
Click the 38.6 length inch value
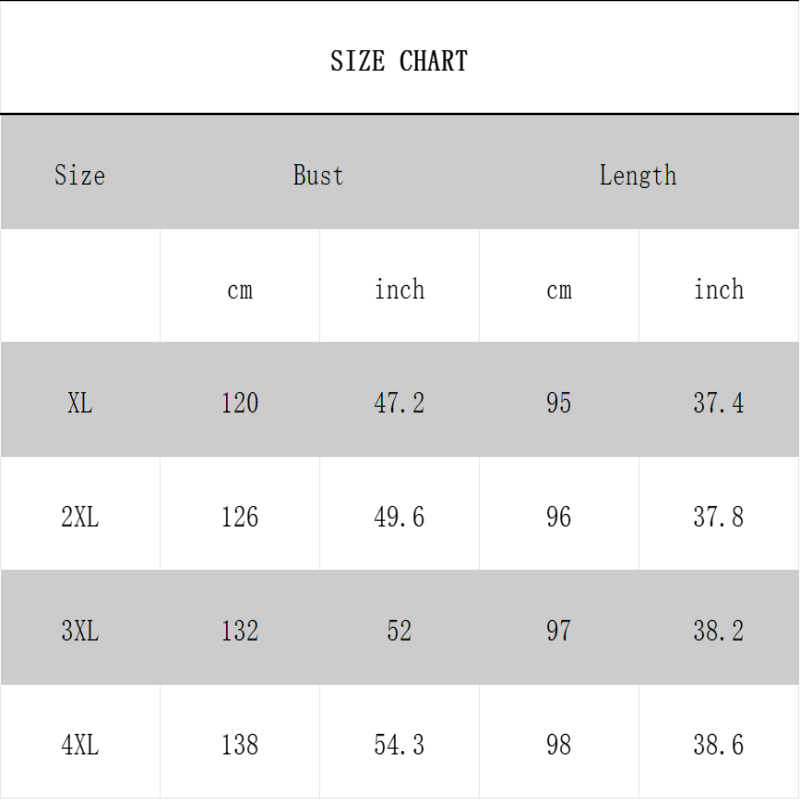719,745
